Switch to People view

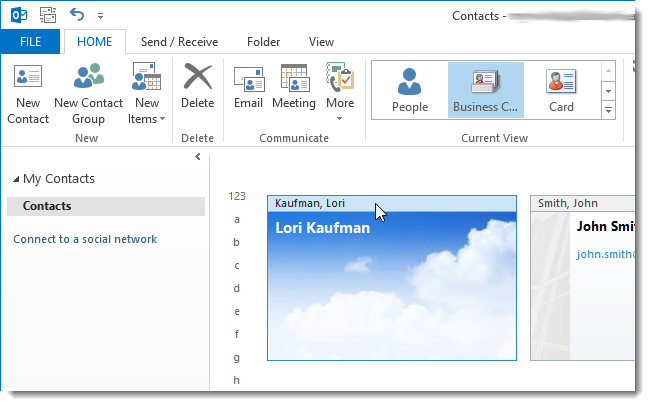click(410, 90)
